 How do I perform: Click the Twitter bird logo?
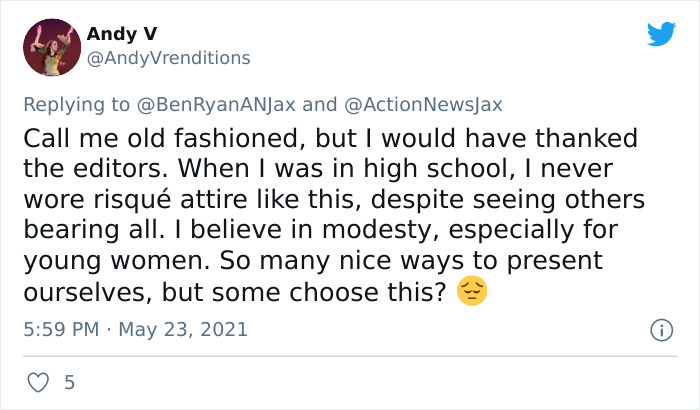click(x=661, y=34)
